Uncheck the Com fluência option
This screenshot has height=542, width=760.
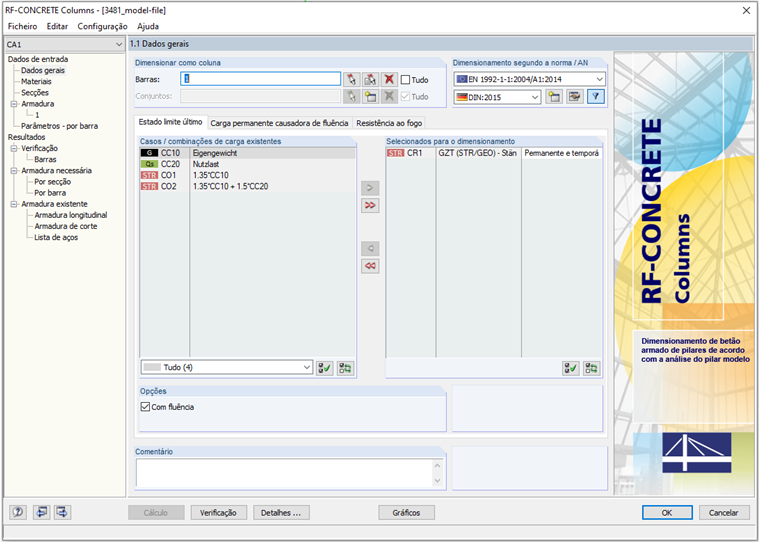tap(145, 407)
